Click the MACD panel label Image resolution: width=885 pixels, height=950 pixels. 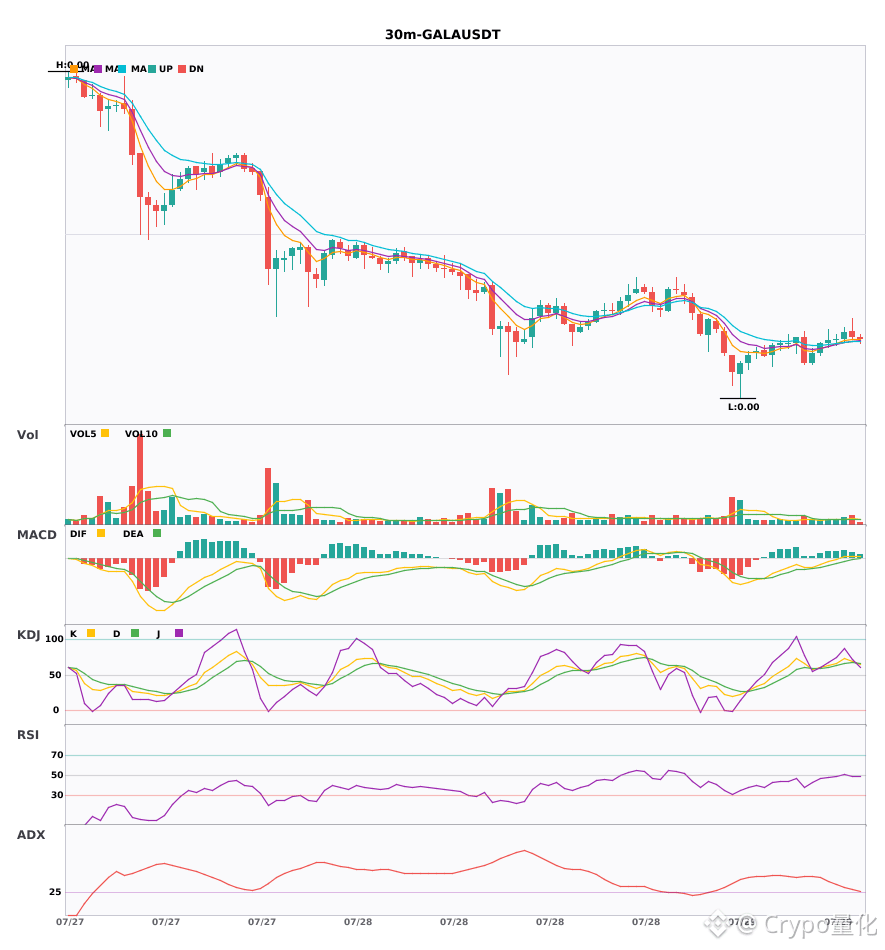(36, 535)
